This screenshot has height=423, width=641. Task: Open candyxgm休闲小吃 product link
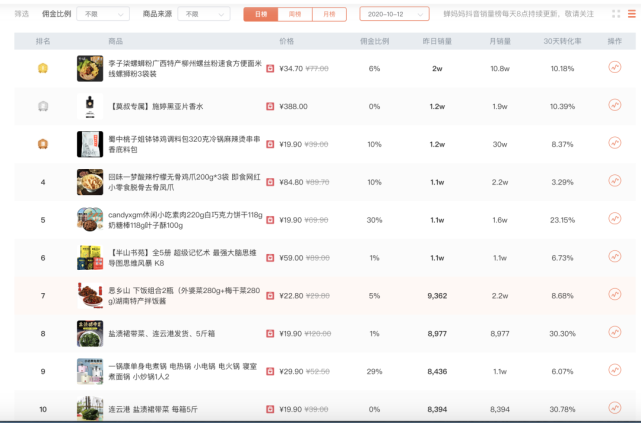185,220
